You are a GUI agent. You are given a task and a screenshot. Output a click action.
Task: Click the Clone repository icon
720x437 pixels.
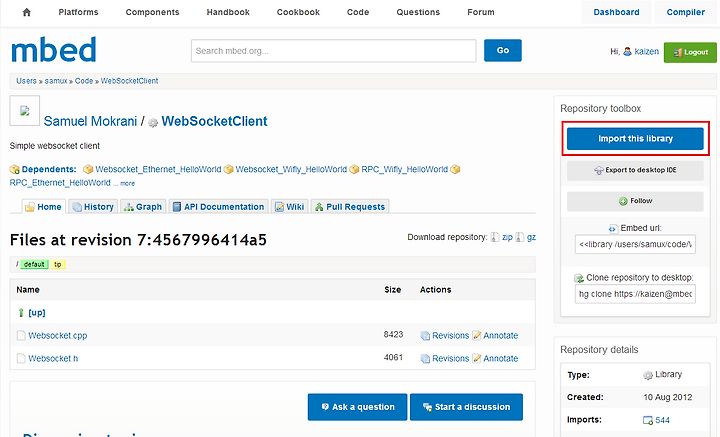[x=579, y=278]
